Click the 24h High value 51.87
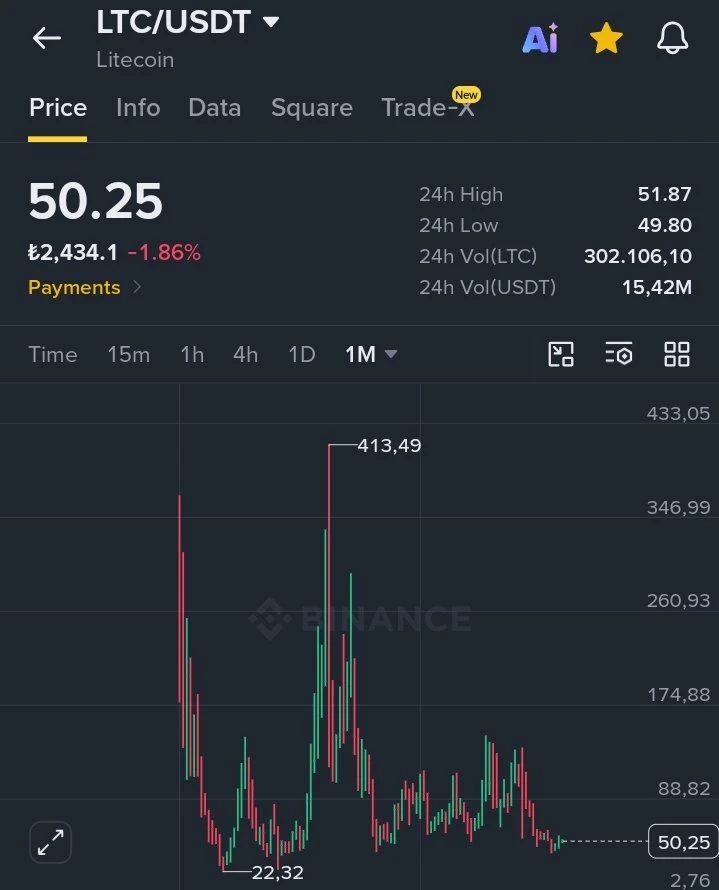The height and width of the screenshot is (890, 719). pyautogui.click(x=665, y=194)
